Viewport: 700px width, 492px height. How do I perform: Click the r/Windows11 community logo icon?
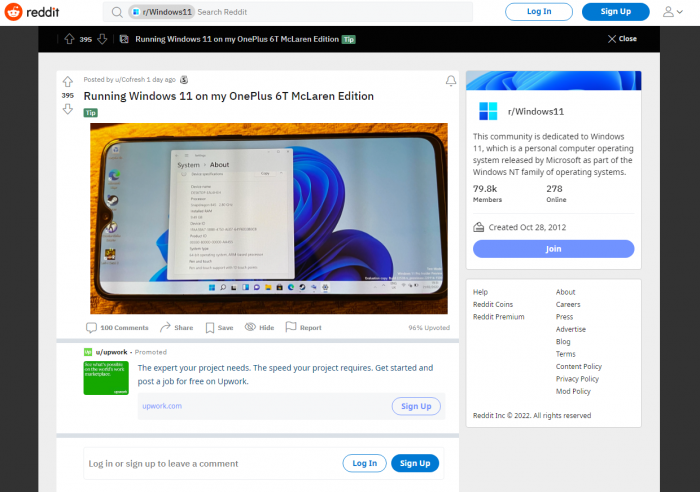[488, 111]
